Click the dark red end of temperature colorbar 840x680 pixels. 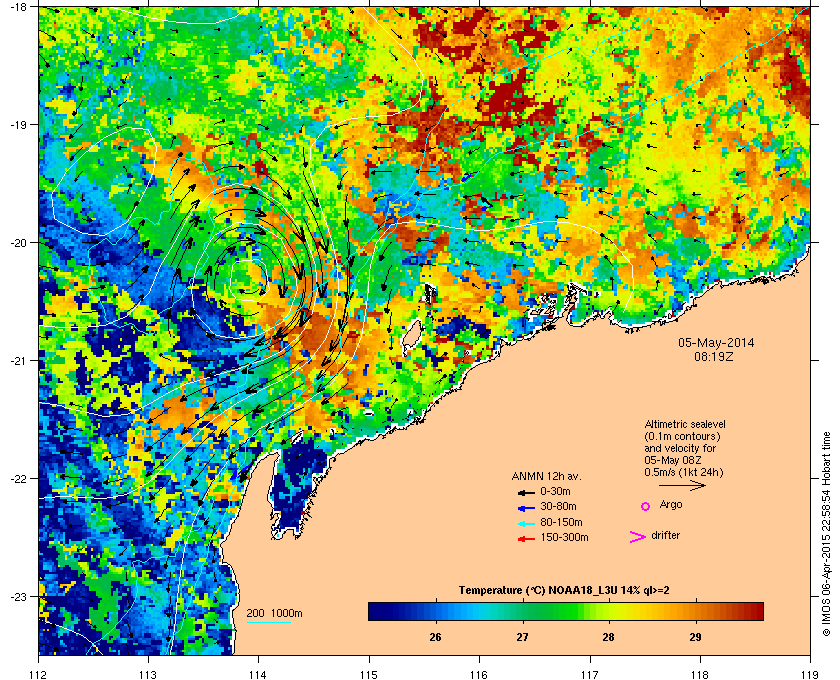(x=756, y=611)
